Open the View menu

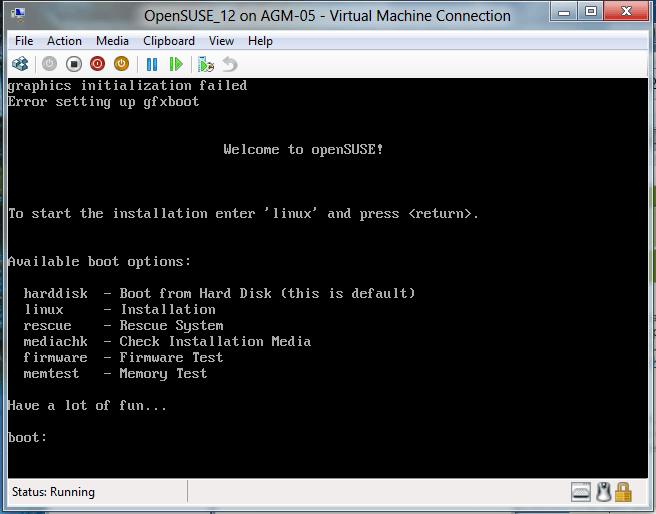221,41
